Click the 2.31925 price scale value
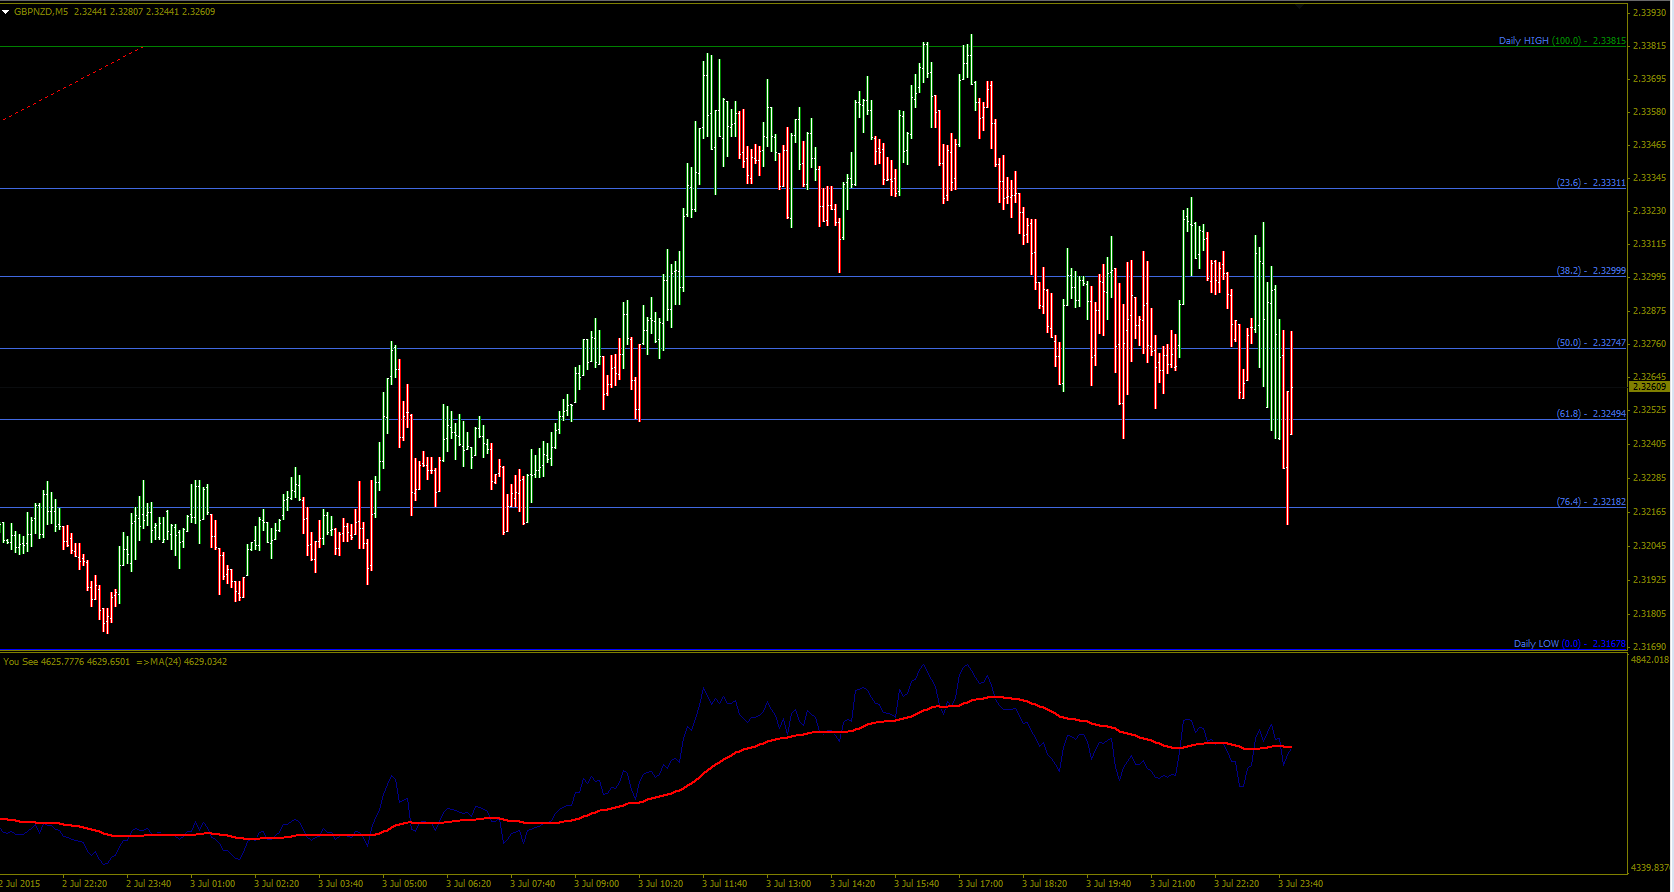This screenshot has height=892, width=1674. (x=1649, y=580)
